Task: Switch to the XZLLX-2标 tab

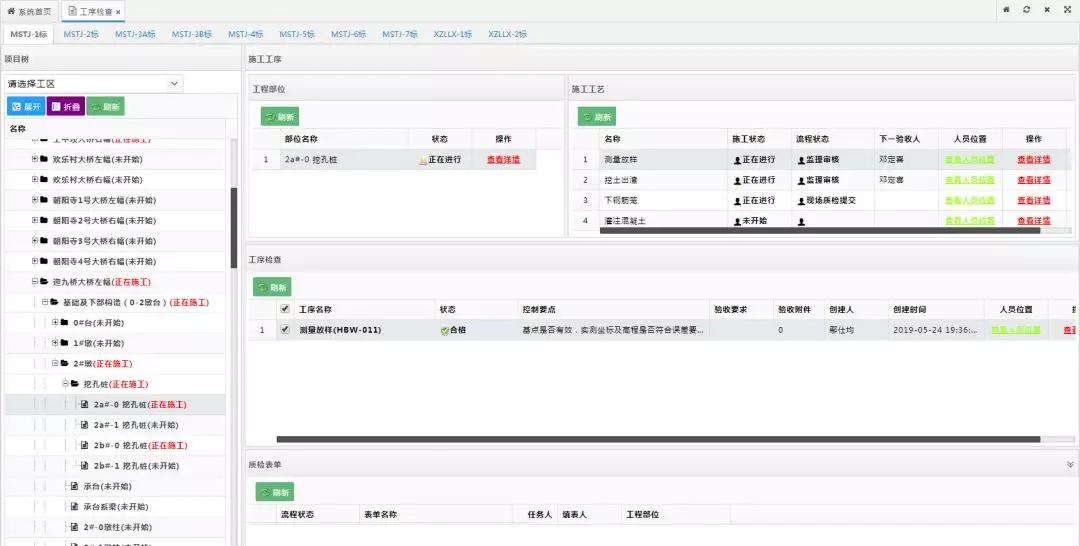Action: [x=508, y=34]
